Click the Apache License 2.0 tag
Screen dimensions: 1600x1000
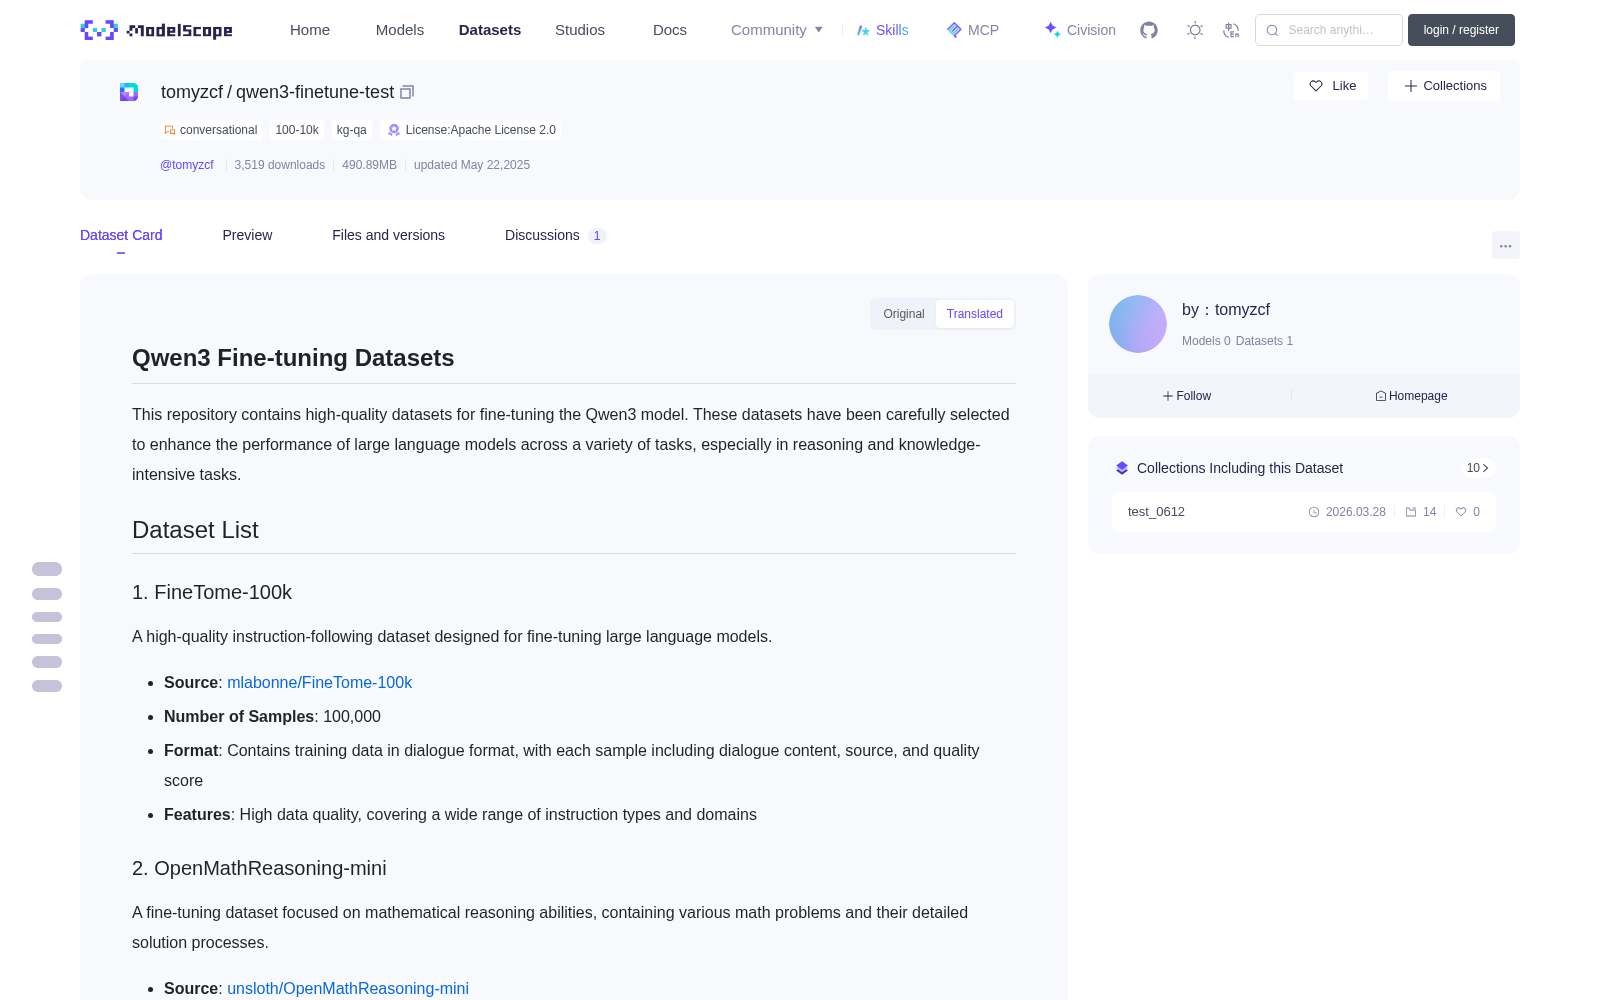tap(471, 130)
